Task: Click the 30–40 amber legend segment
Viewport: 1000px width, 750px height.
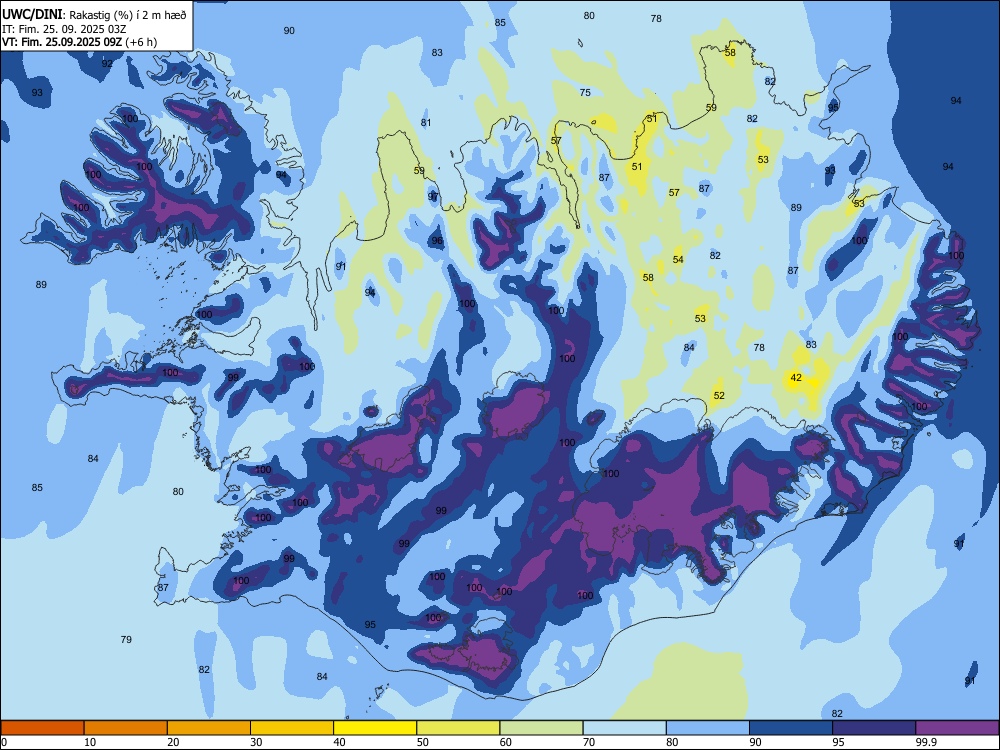Action: click(292, 728)
